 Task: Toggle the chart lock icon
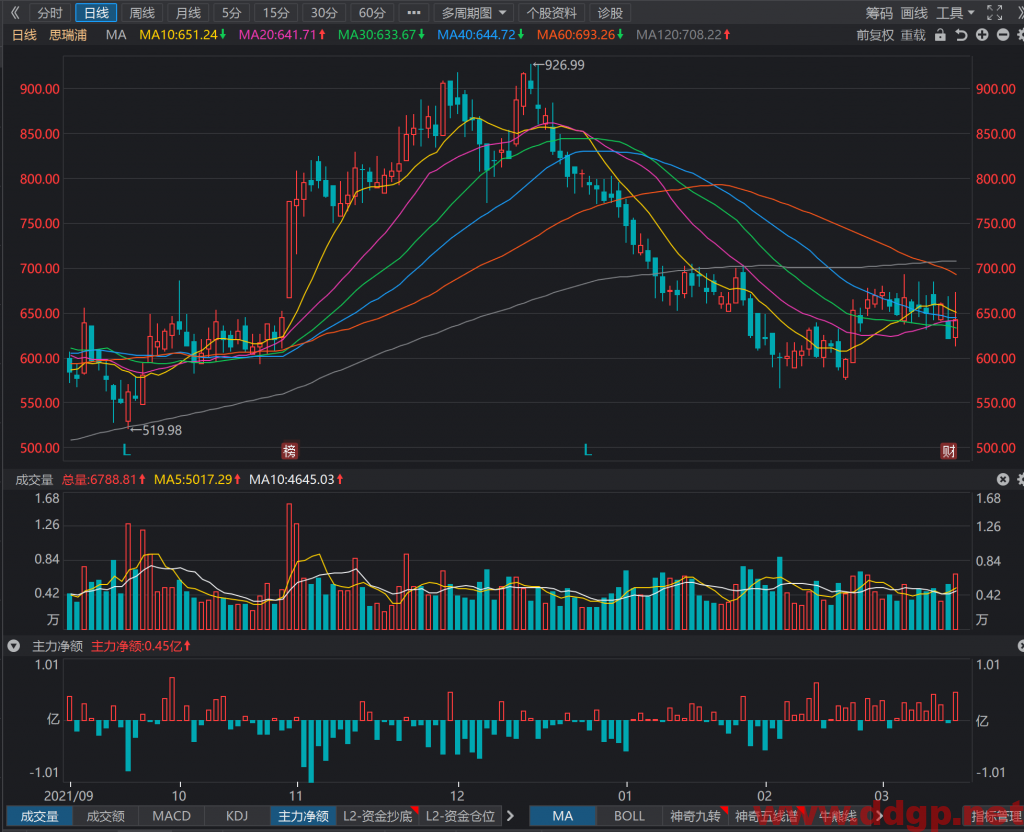click(940, 35)
